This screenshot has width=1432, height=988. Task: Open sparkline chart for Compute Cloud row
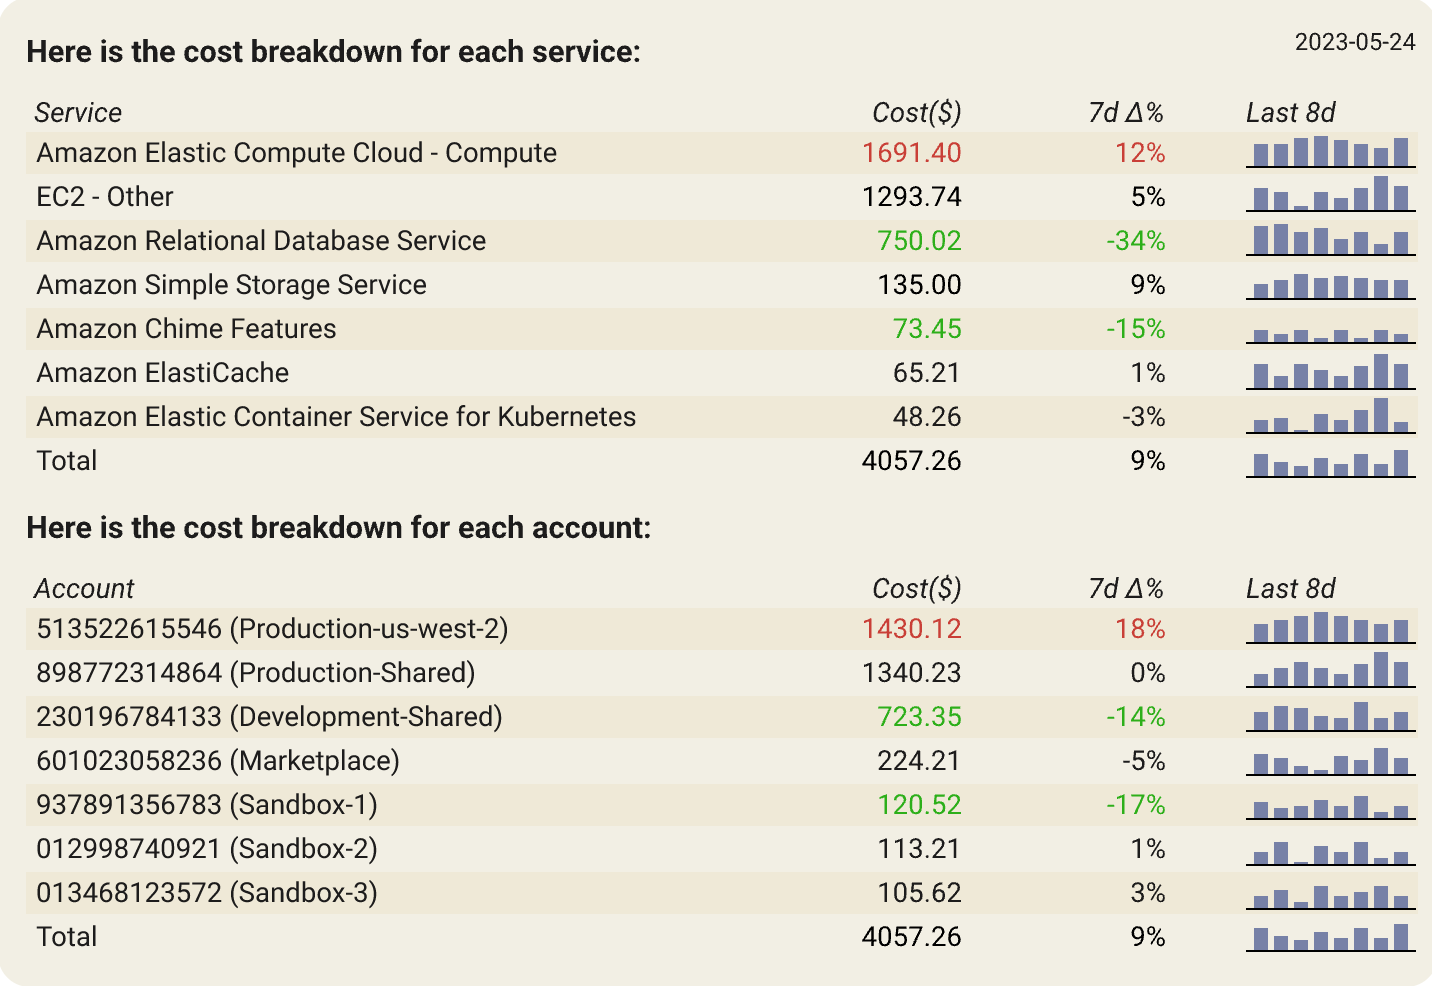click(1331, 152)
